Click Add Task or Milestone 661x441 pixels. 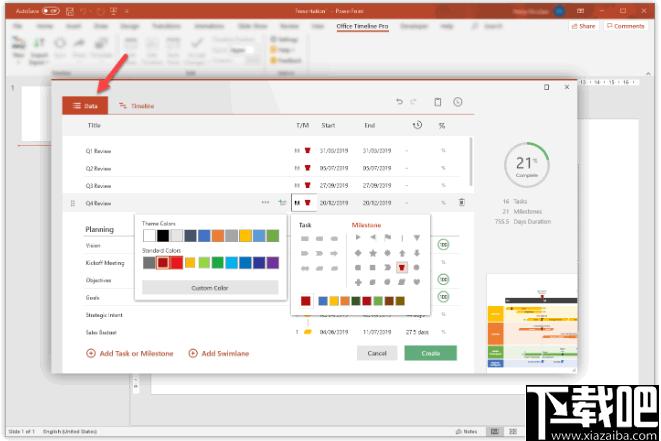130,353
